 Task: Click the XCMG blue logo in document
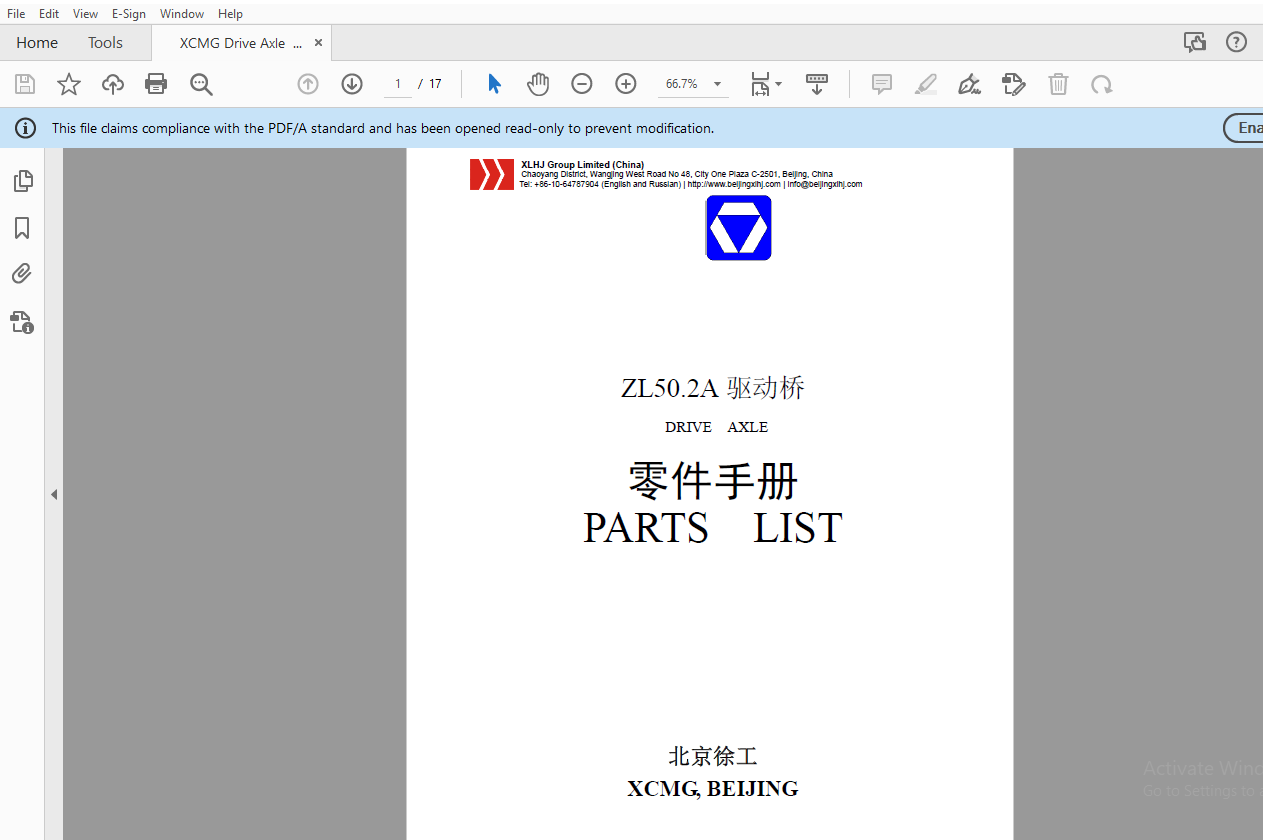tap(739, 227)
